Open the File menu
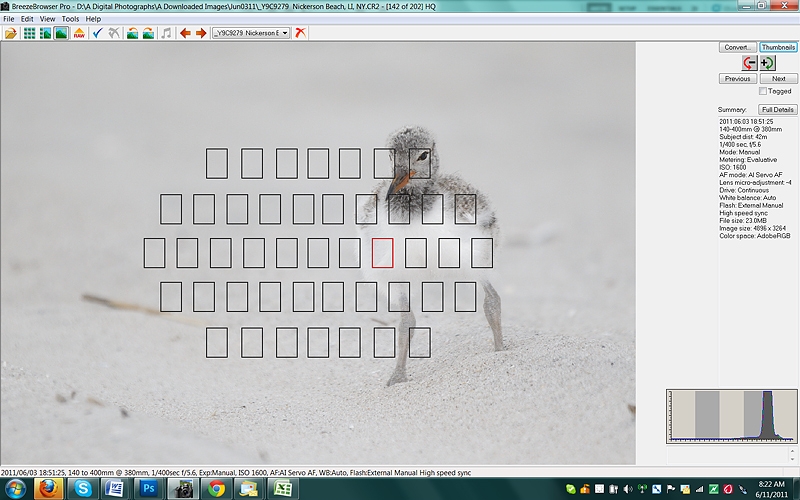The width and height of the screenshot is (800, 500). 9,19
